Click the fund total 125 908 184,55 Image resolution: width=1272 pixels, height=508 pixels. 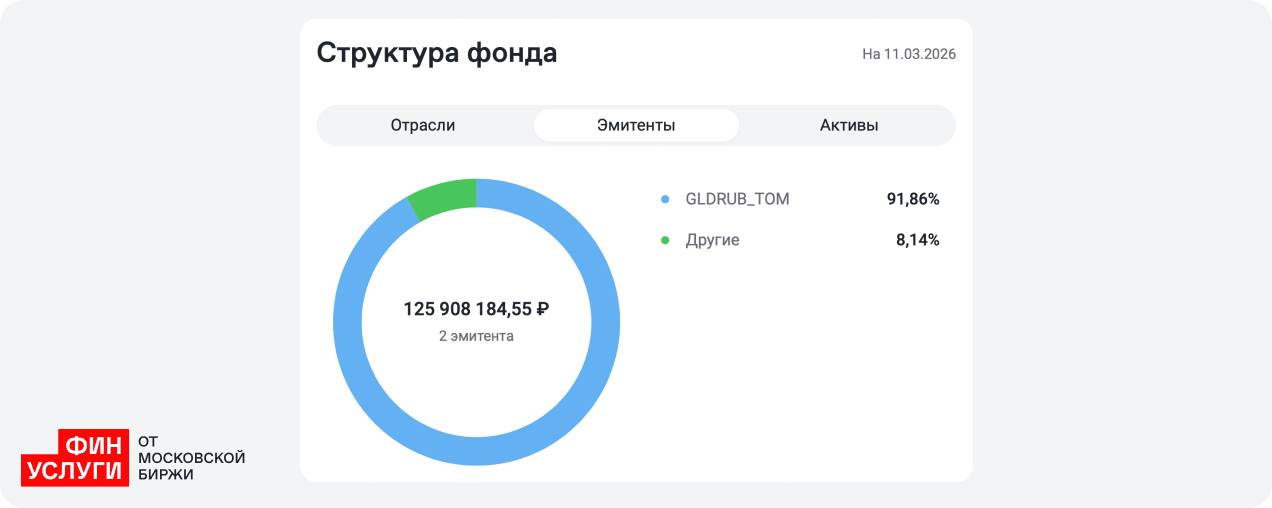click(x=467, y=309)
